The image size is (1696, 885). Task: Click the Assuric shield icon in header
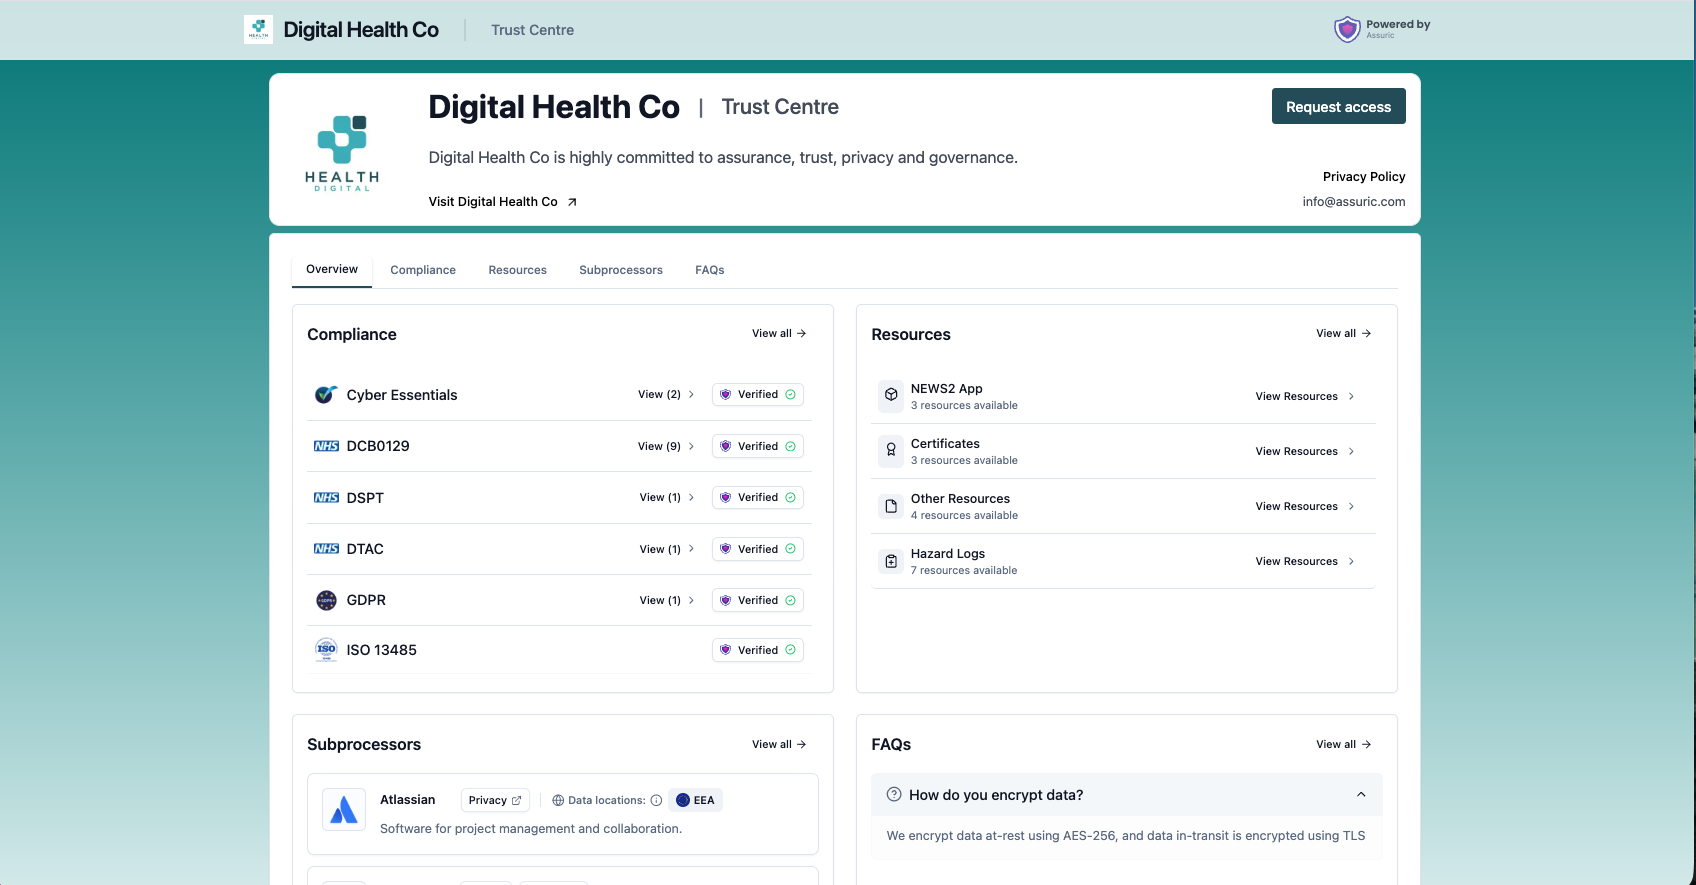click(1347, 29)
